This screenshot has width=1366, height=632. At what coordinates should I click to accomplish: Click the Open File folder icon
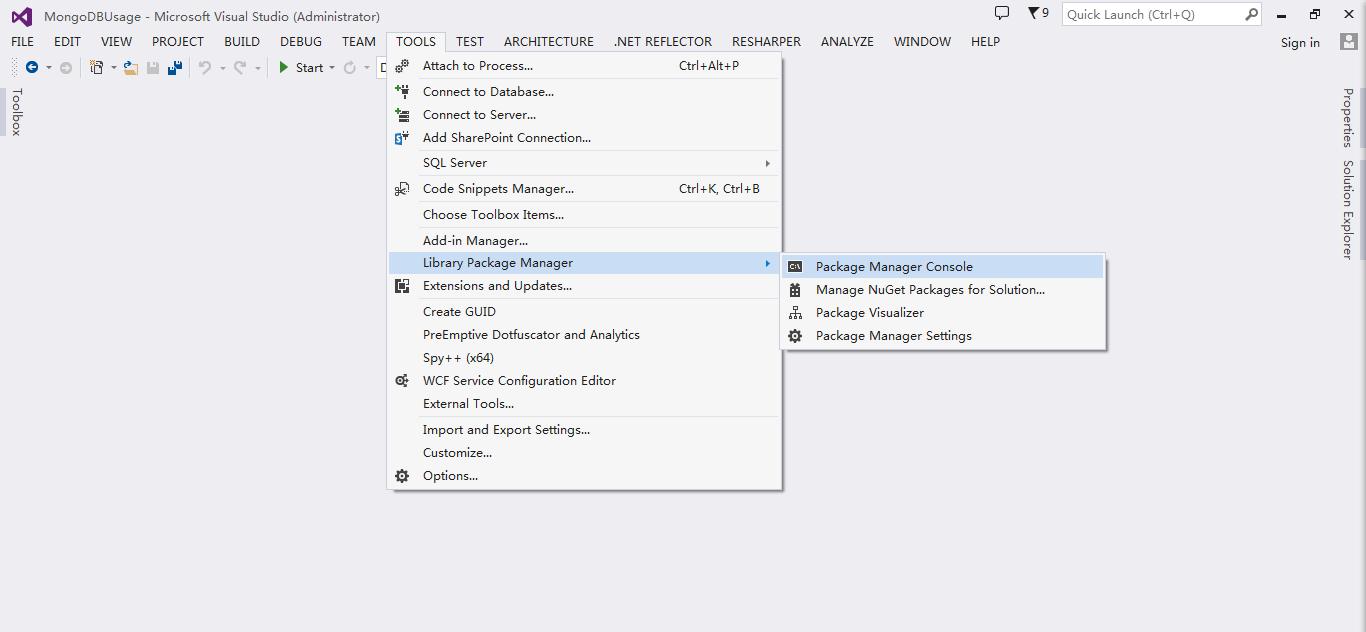[130, 67]
